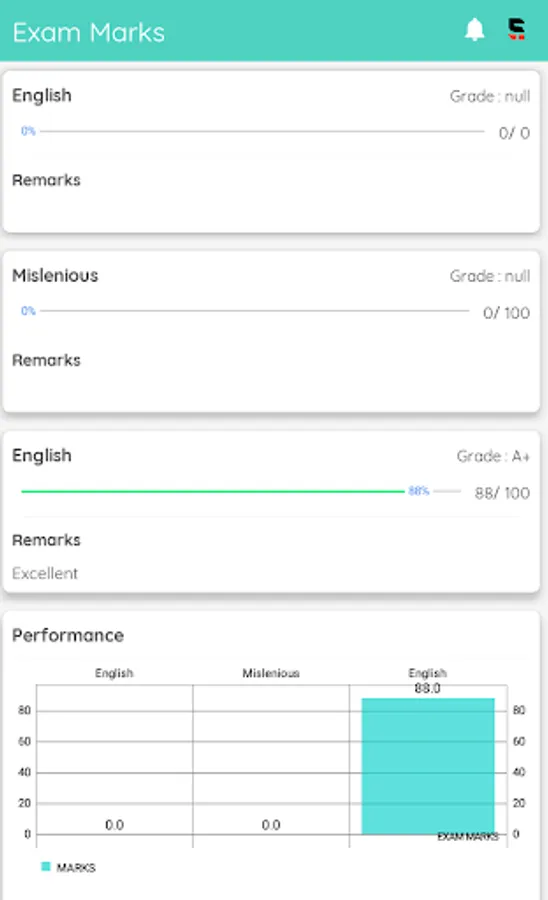Screen dimensions: 548x900
Task: Click the MARKS legend color square
Action: click(46, 866)
